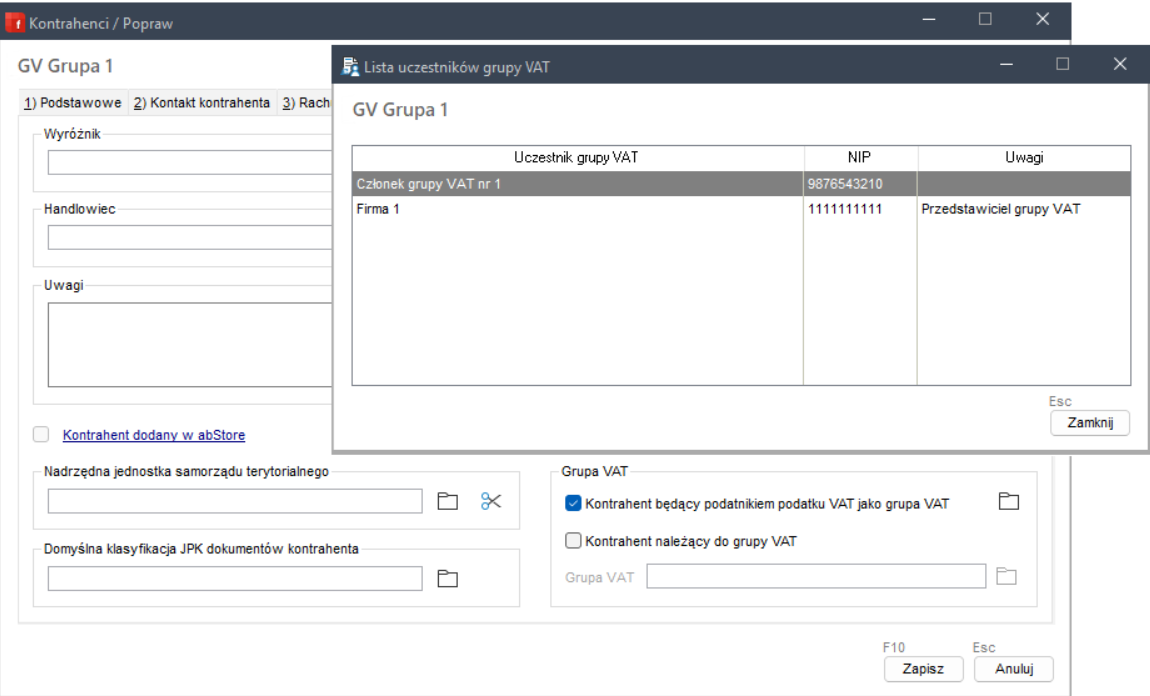Open folder picker for Domyślna klasyfikacja JPK

pos(447,579)
